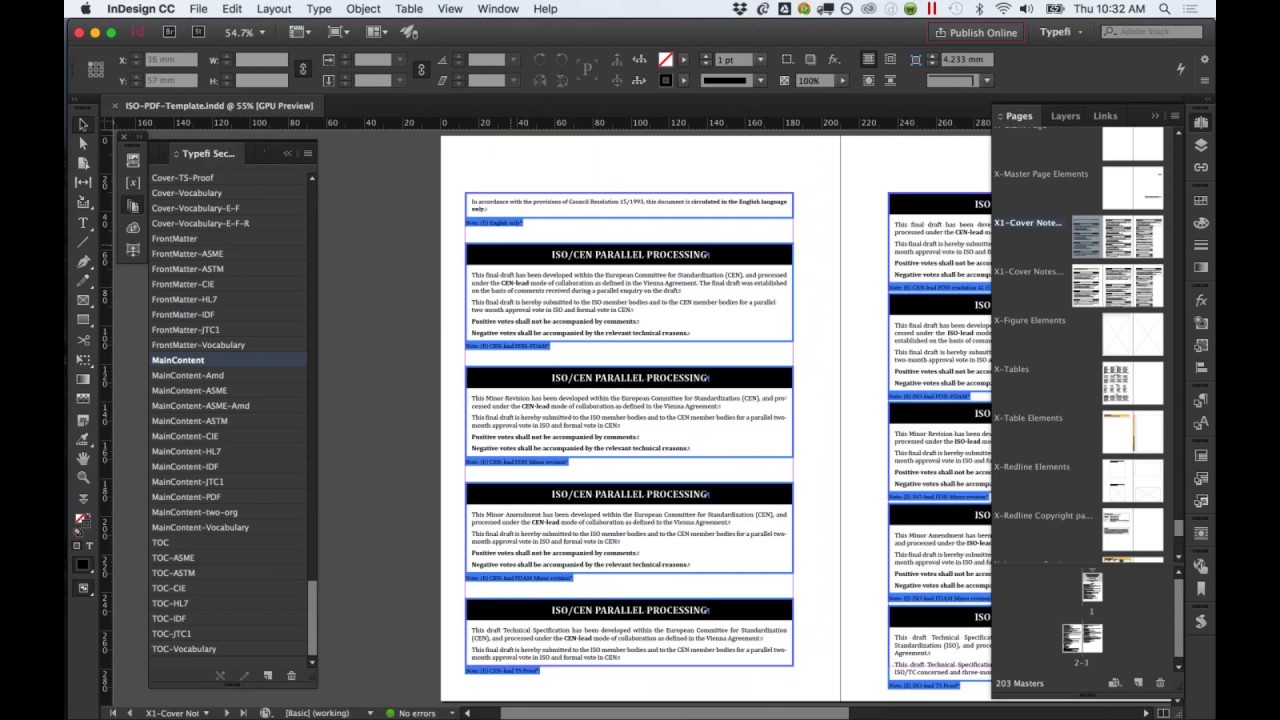This screenshot has width=1280, height=720.
Task: Select the Rectangle Frame tool
Action: [83, 300]
